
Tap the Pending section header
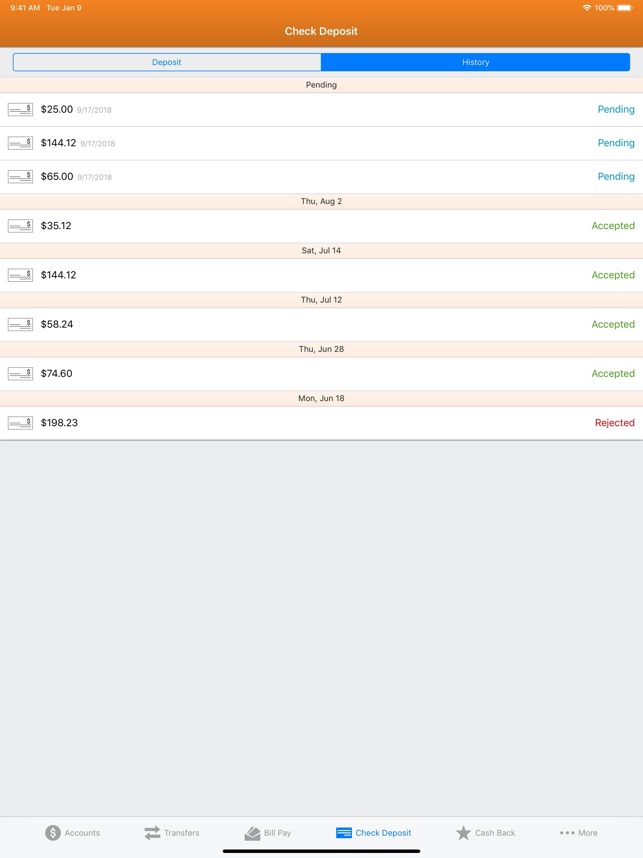(x=321, y=85)
